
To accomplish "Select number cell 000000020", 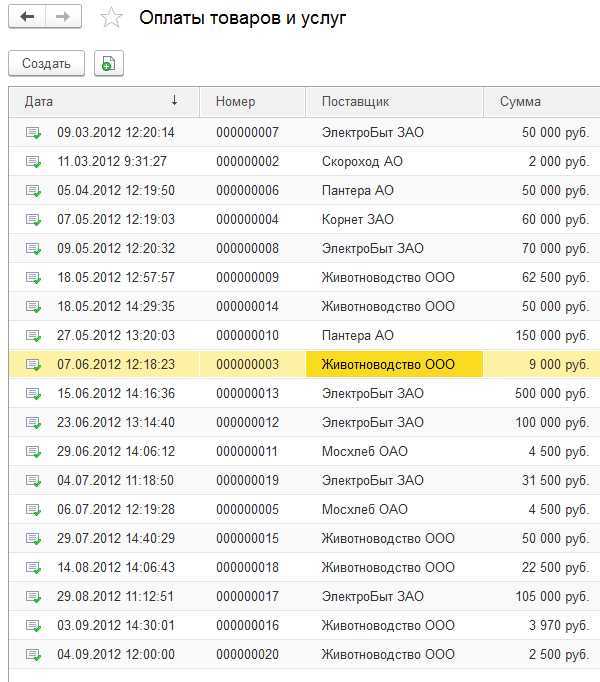I will pyautogui.click(x=248, y=654).
